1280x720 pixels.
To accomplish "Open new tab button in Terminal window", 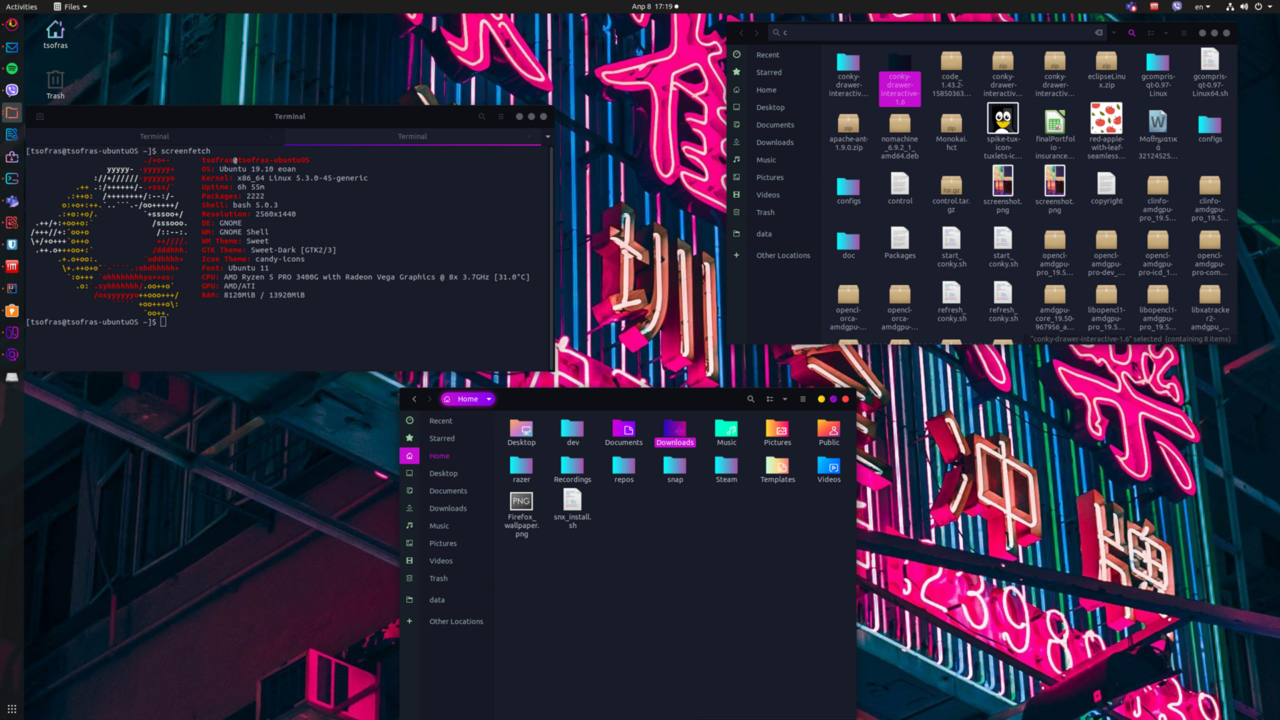I will (40, 116).
